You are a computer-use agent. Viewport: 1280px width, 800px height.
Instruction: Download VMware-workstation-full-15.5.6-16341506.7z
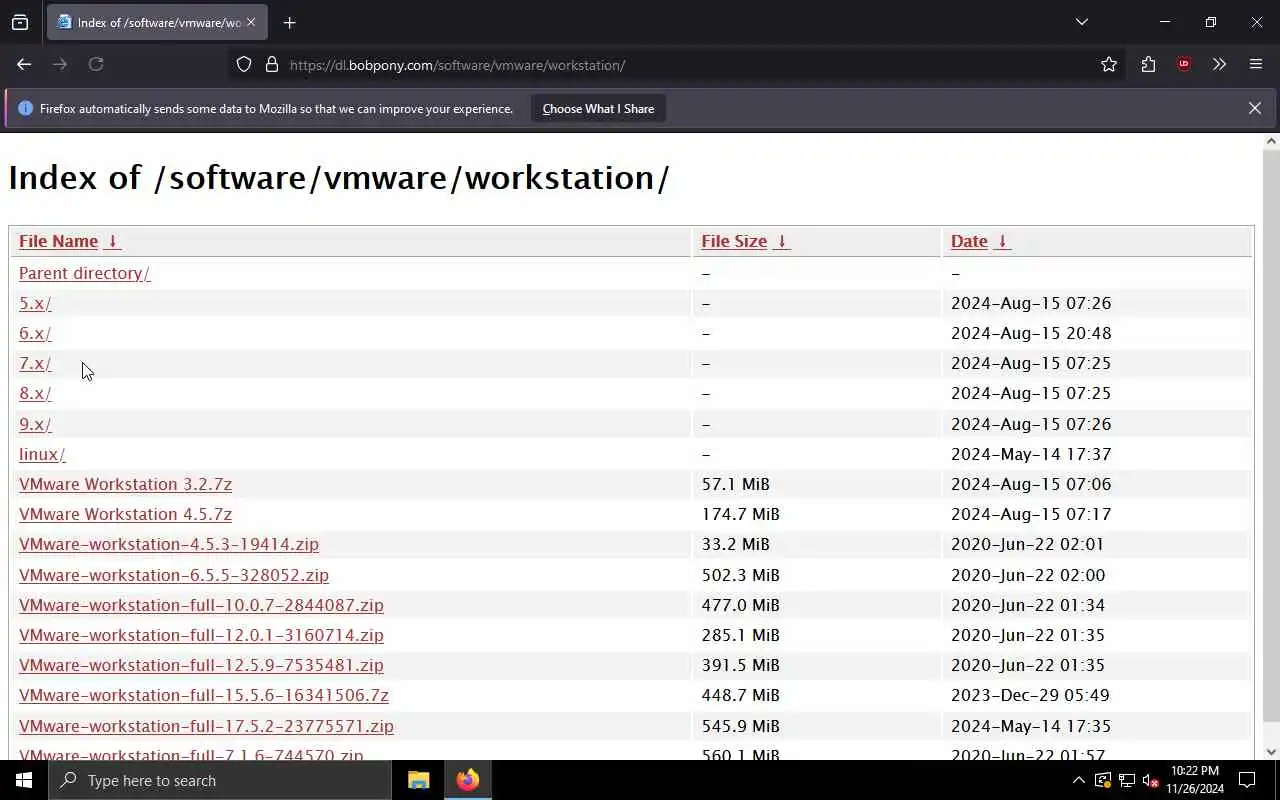[204, 695]
